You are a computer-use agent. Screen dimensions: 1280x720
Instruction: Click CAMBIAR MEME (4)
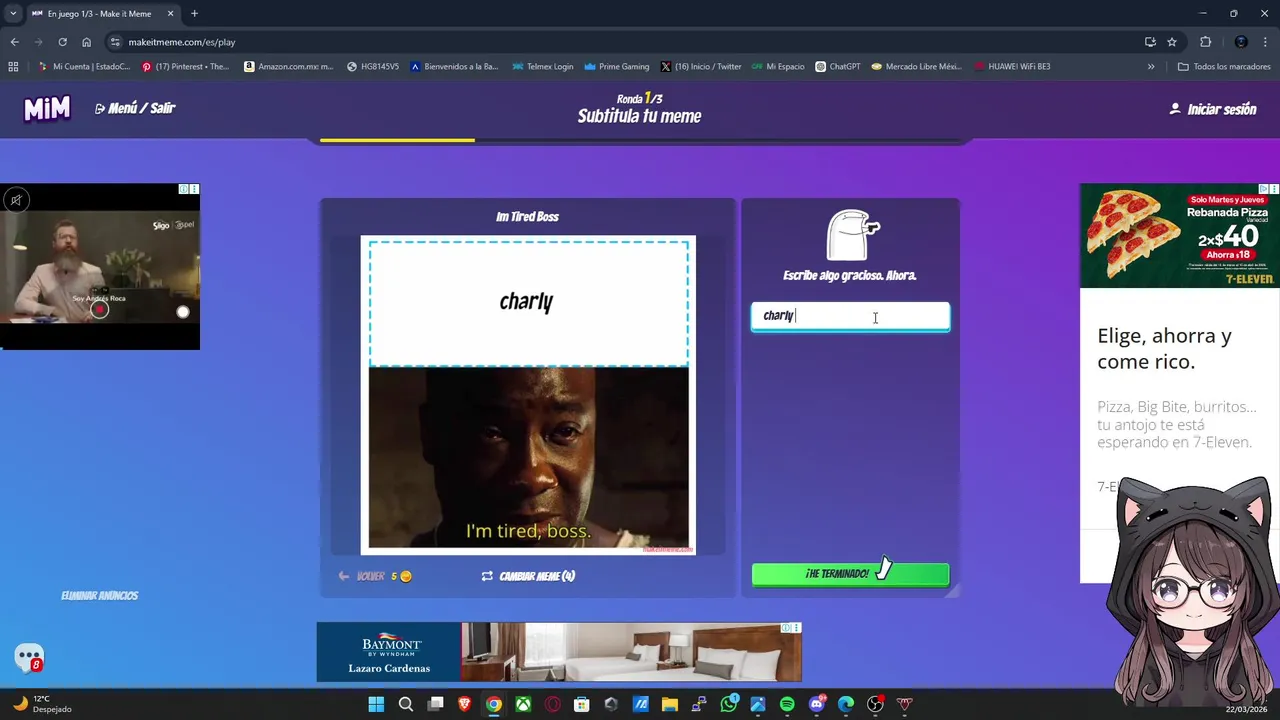[x=528, y=576]
